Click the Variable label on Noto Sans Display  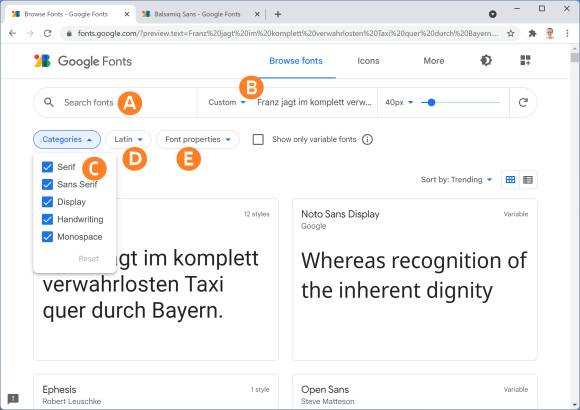[516, 214]
